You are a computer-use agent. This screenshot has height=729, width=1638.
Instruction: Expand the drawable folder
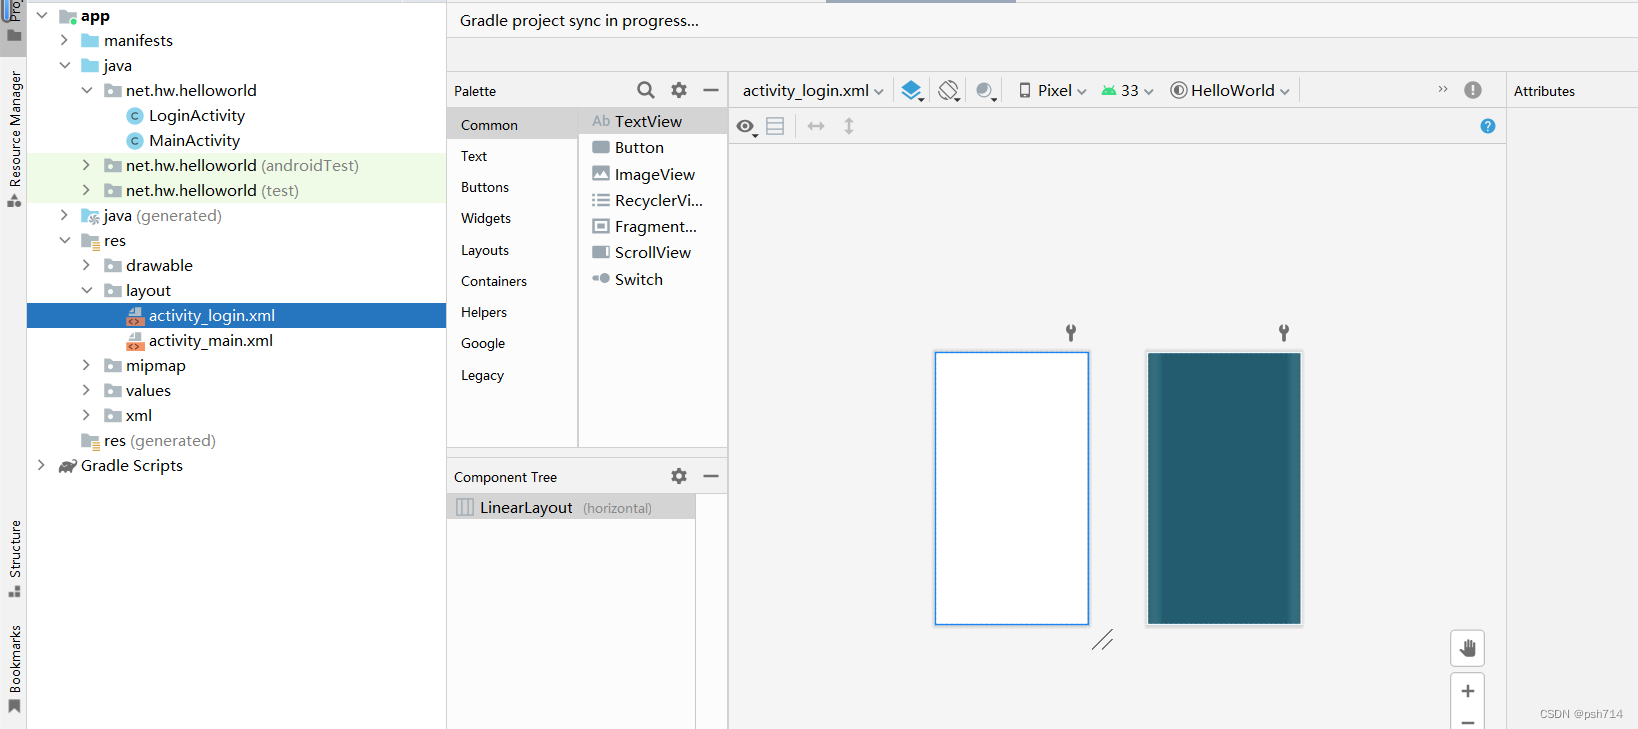[86, 265]
